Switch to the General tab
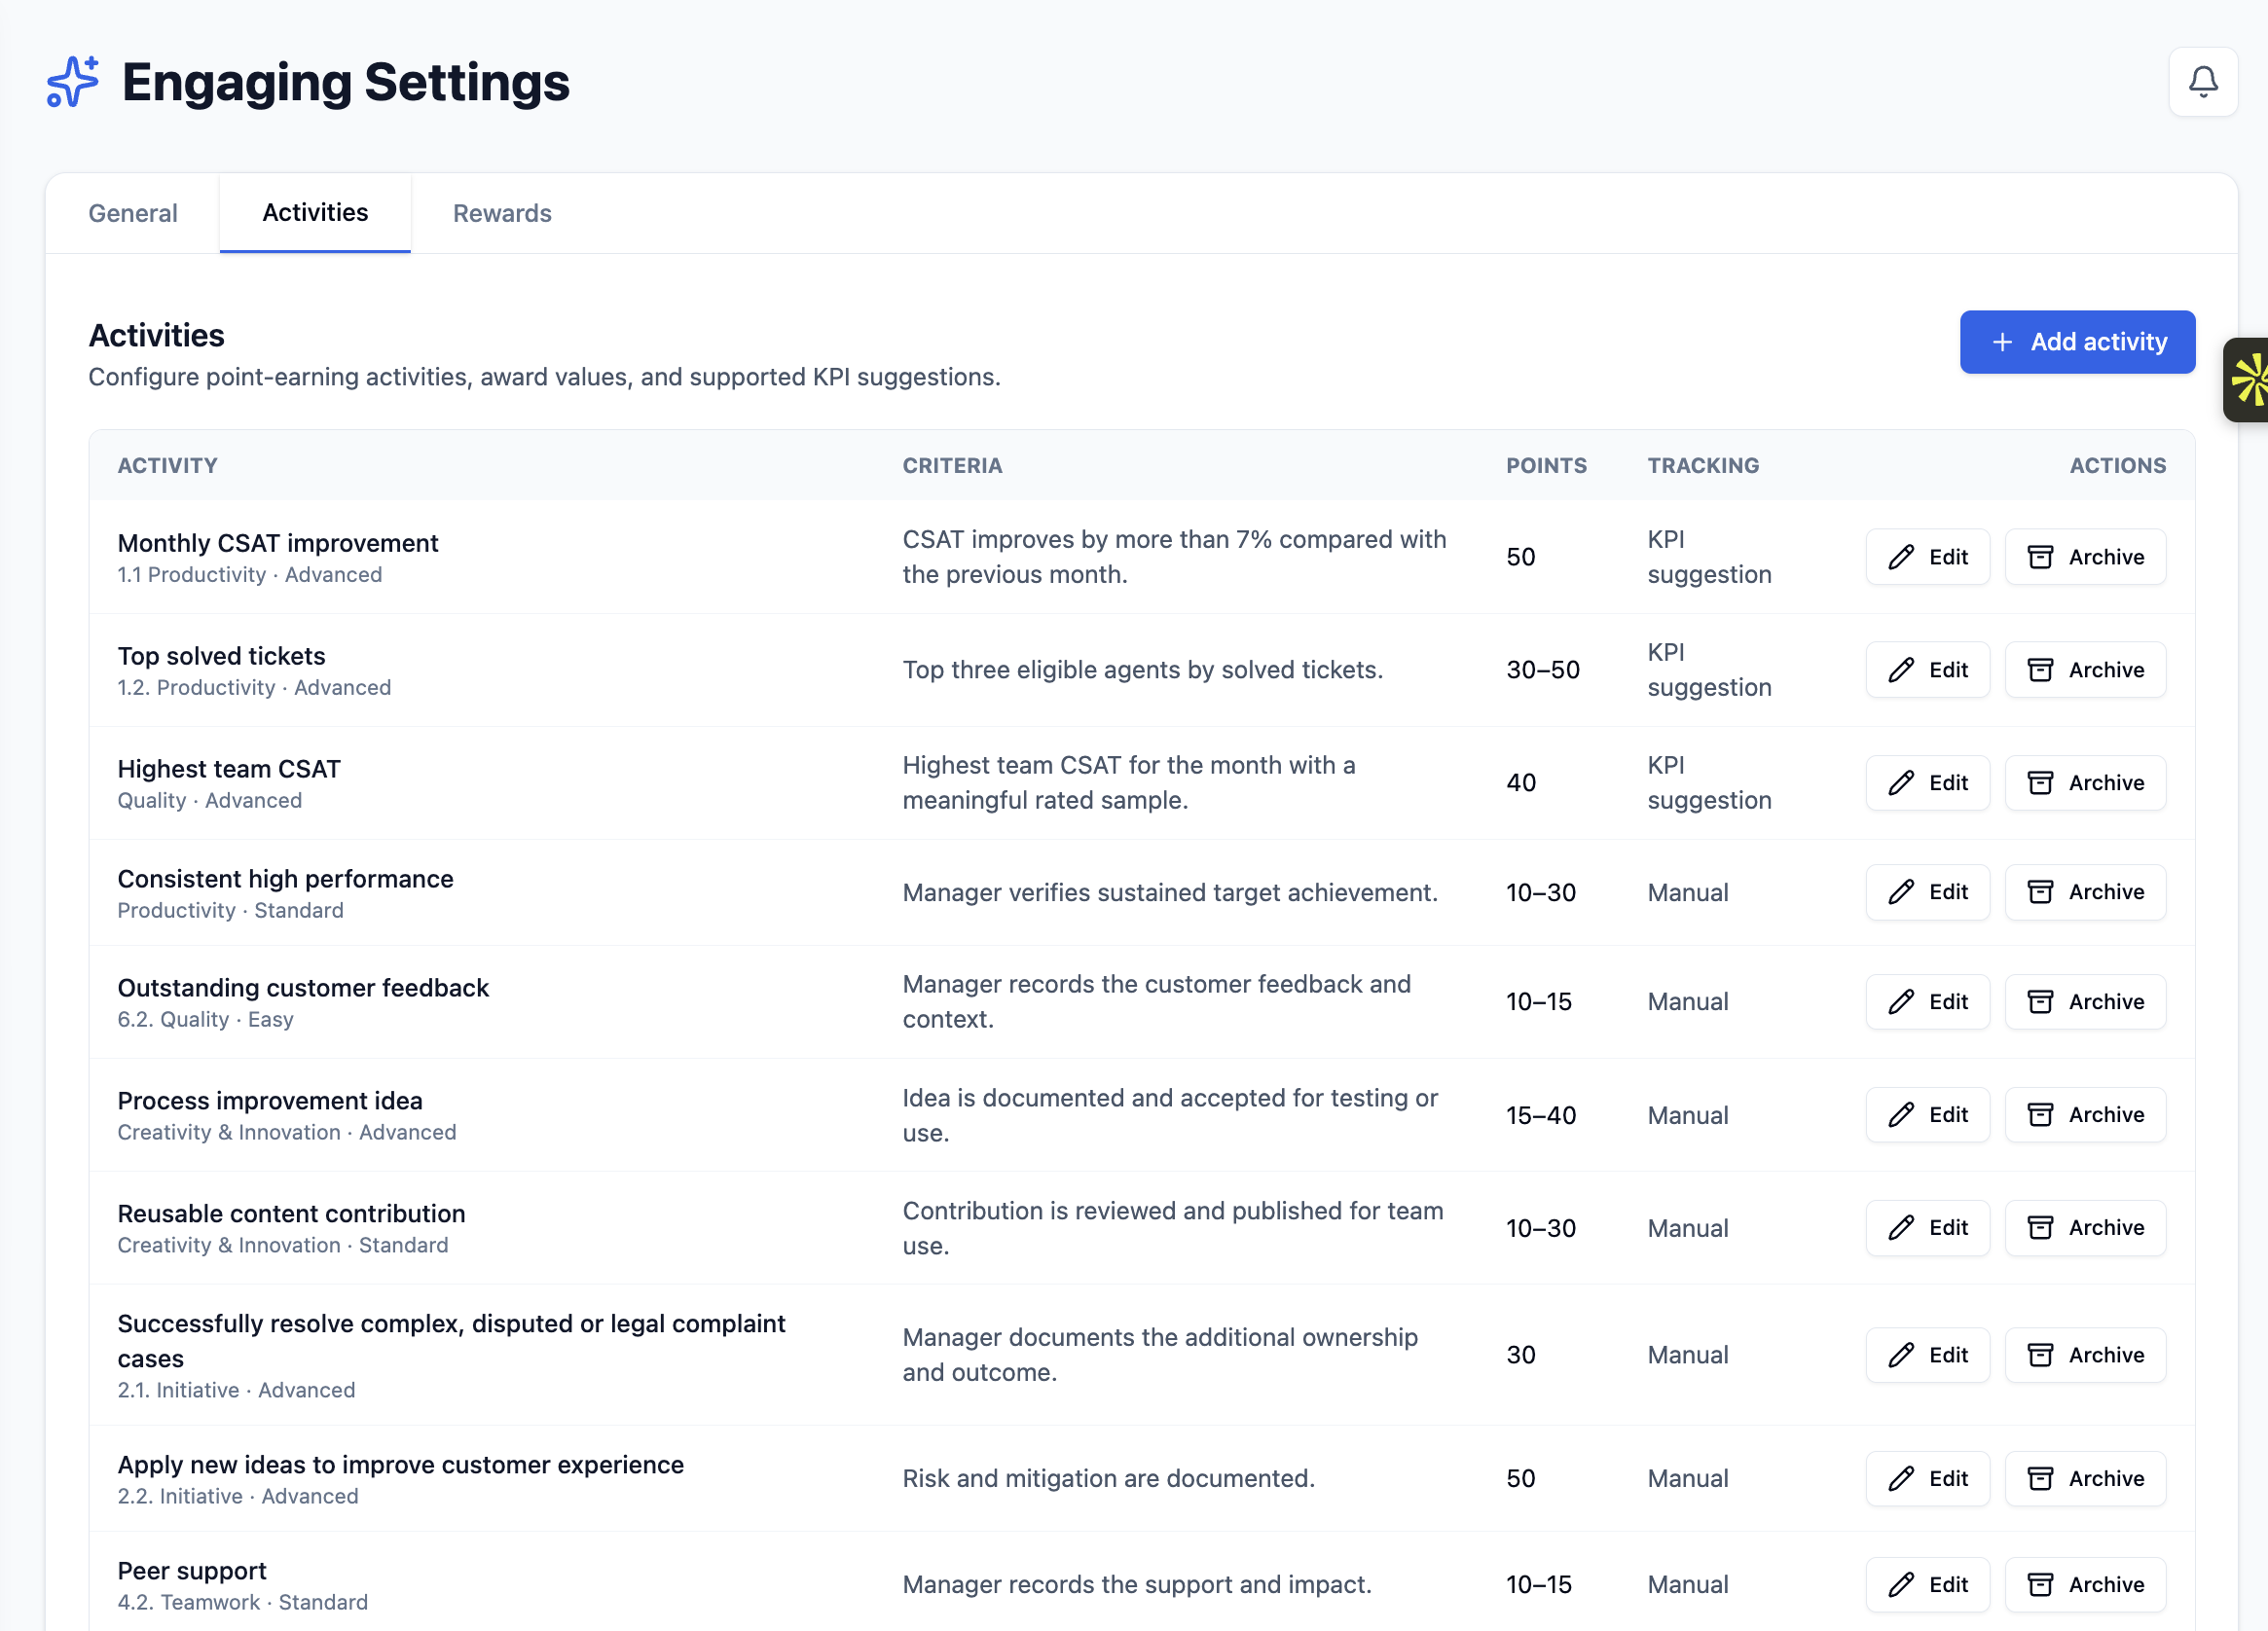 click(133, 213)
